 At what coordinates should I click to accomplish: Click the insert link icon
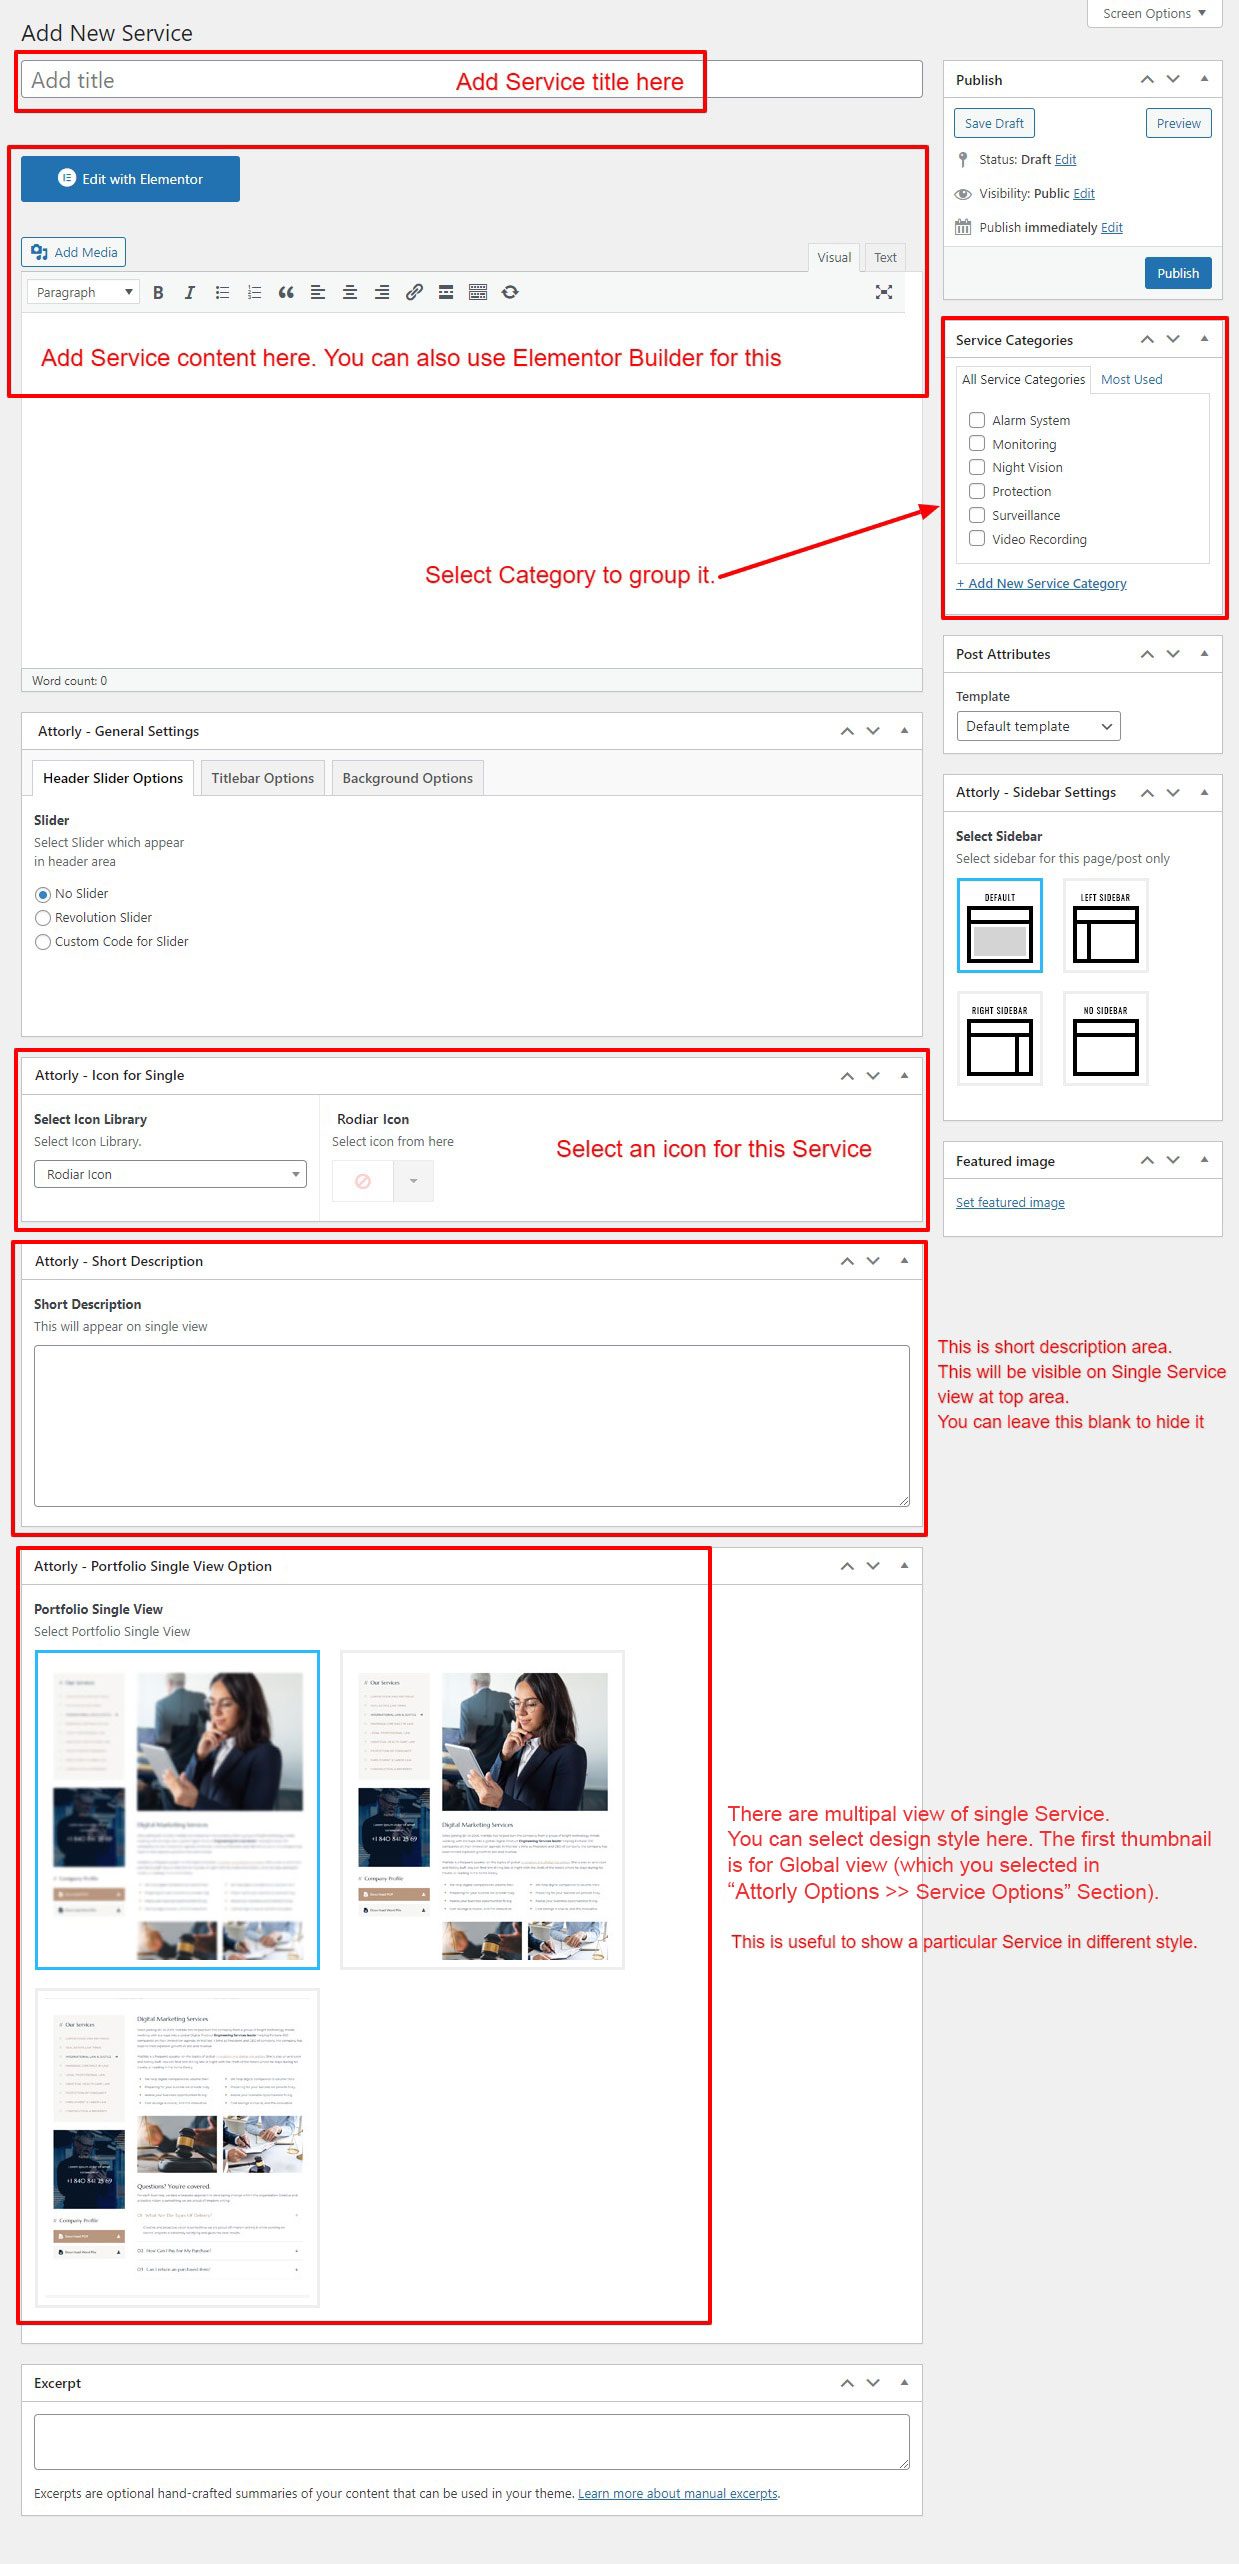414,292
